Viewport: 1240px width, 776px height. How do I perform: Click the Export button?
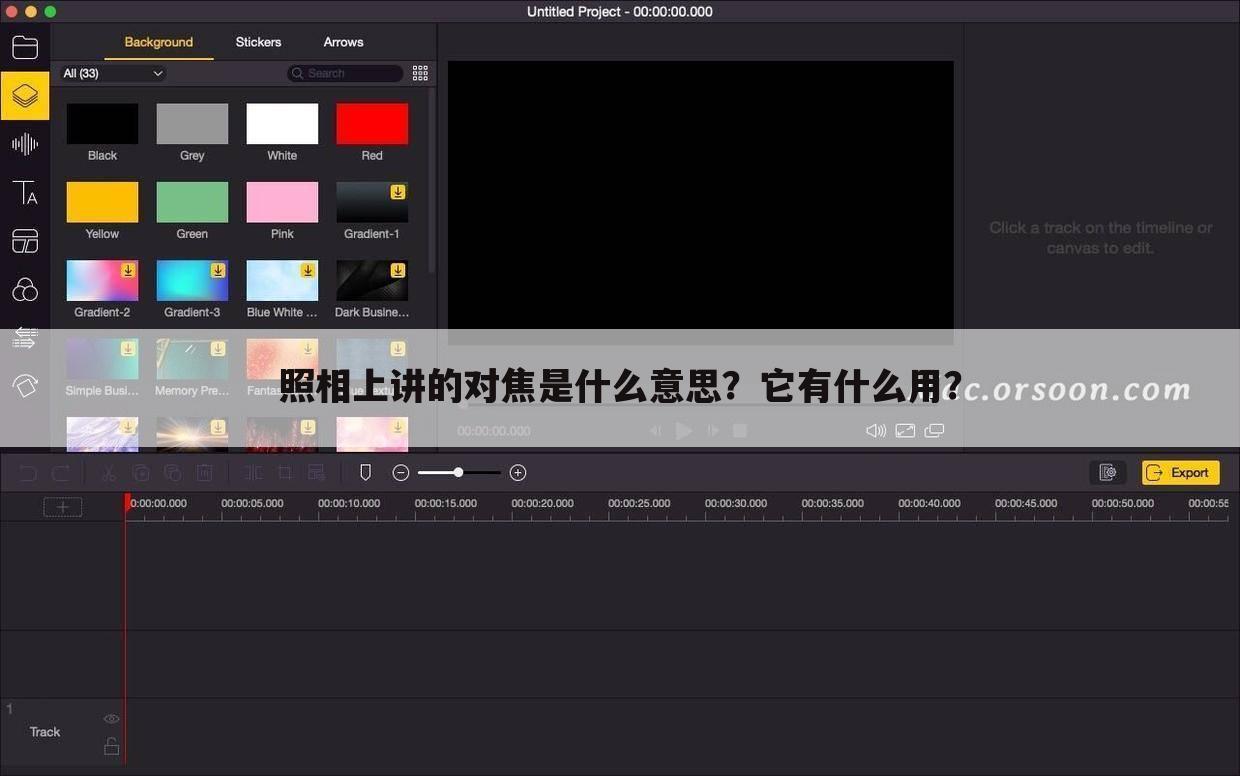1181,472
